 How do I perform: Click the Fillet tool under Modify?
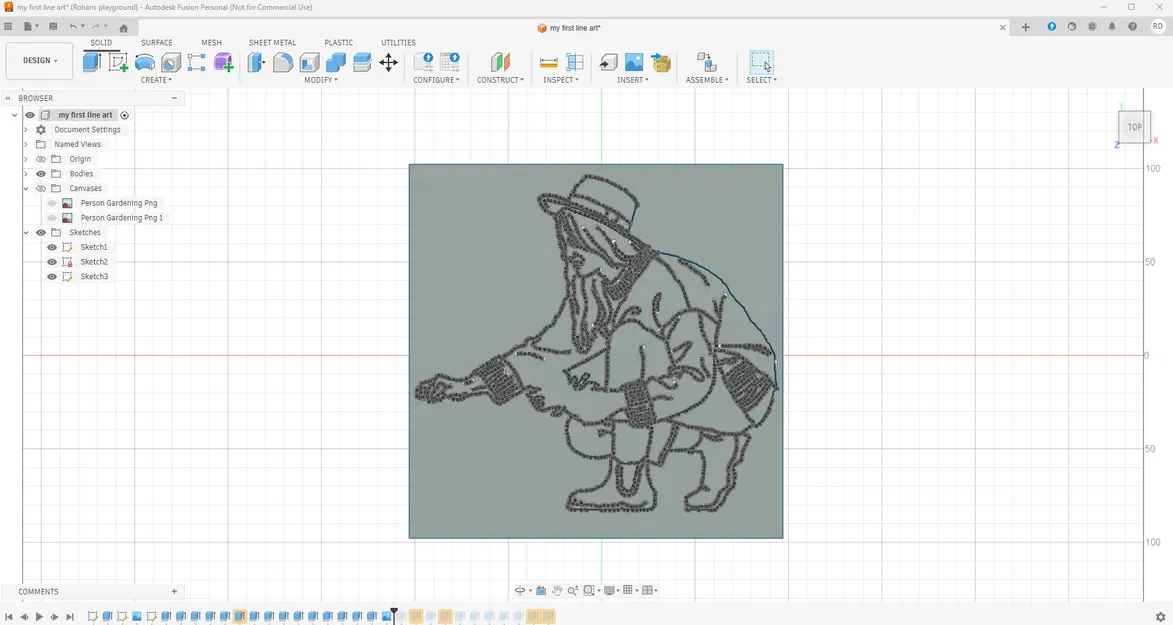click(283, 62)
